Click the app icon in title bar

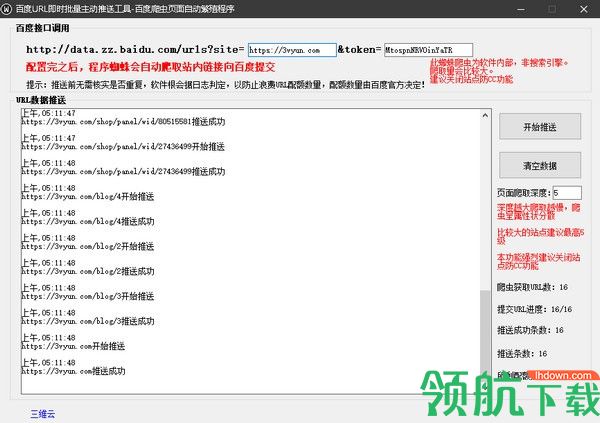pyautogui.click(x=7, y=9)
